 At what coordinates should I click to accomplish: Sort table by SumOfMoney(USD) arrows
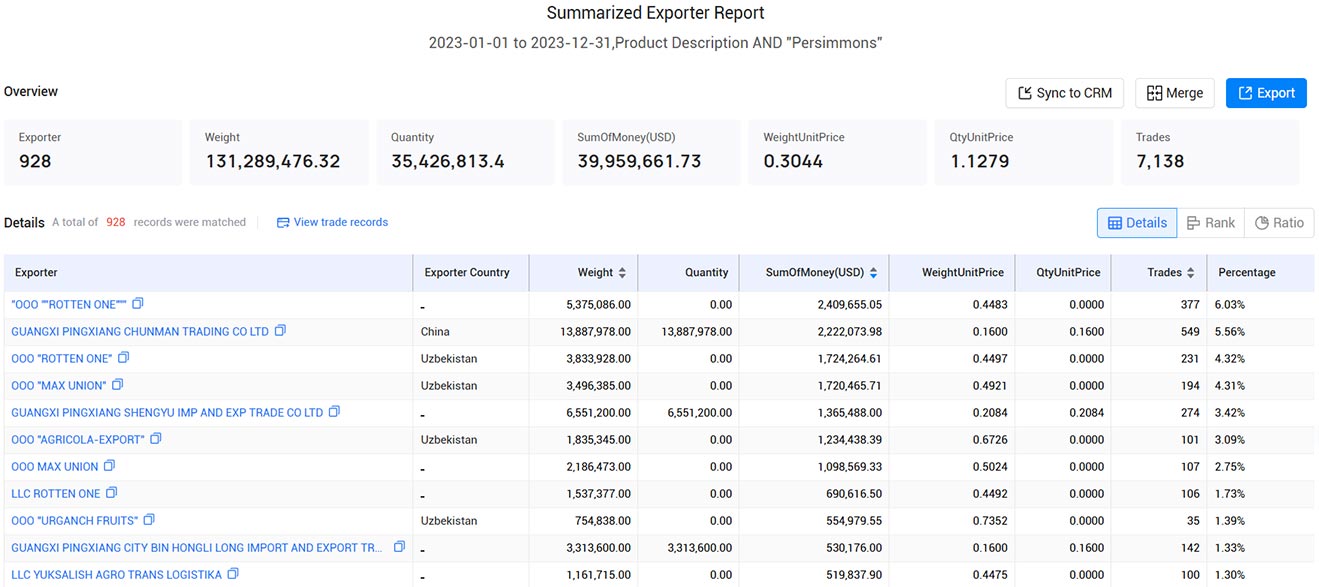(873, 272)
